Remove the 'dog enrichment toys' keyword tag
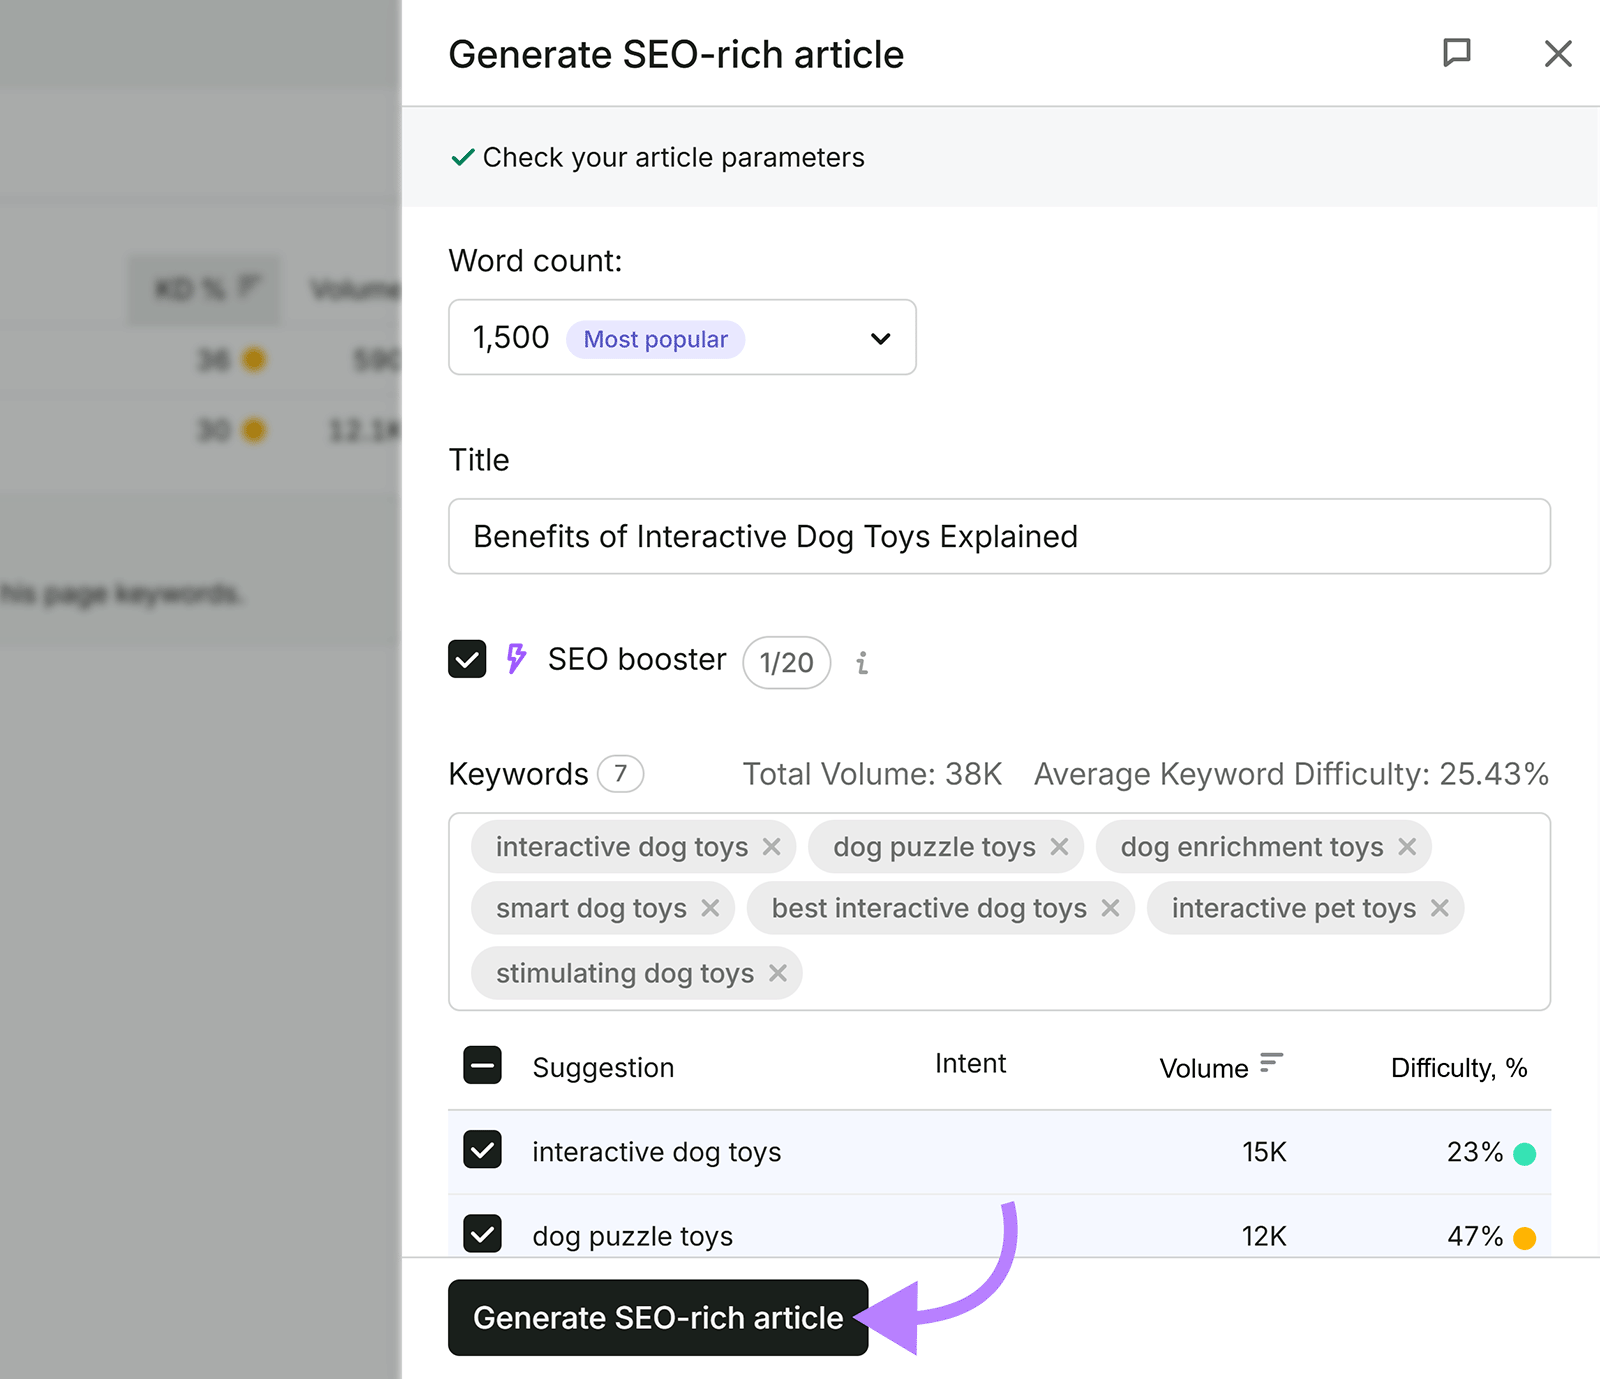 [x=1407, y=847]
